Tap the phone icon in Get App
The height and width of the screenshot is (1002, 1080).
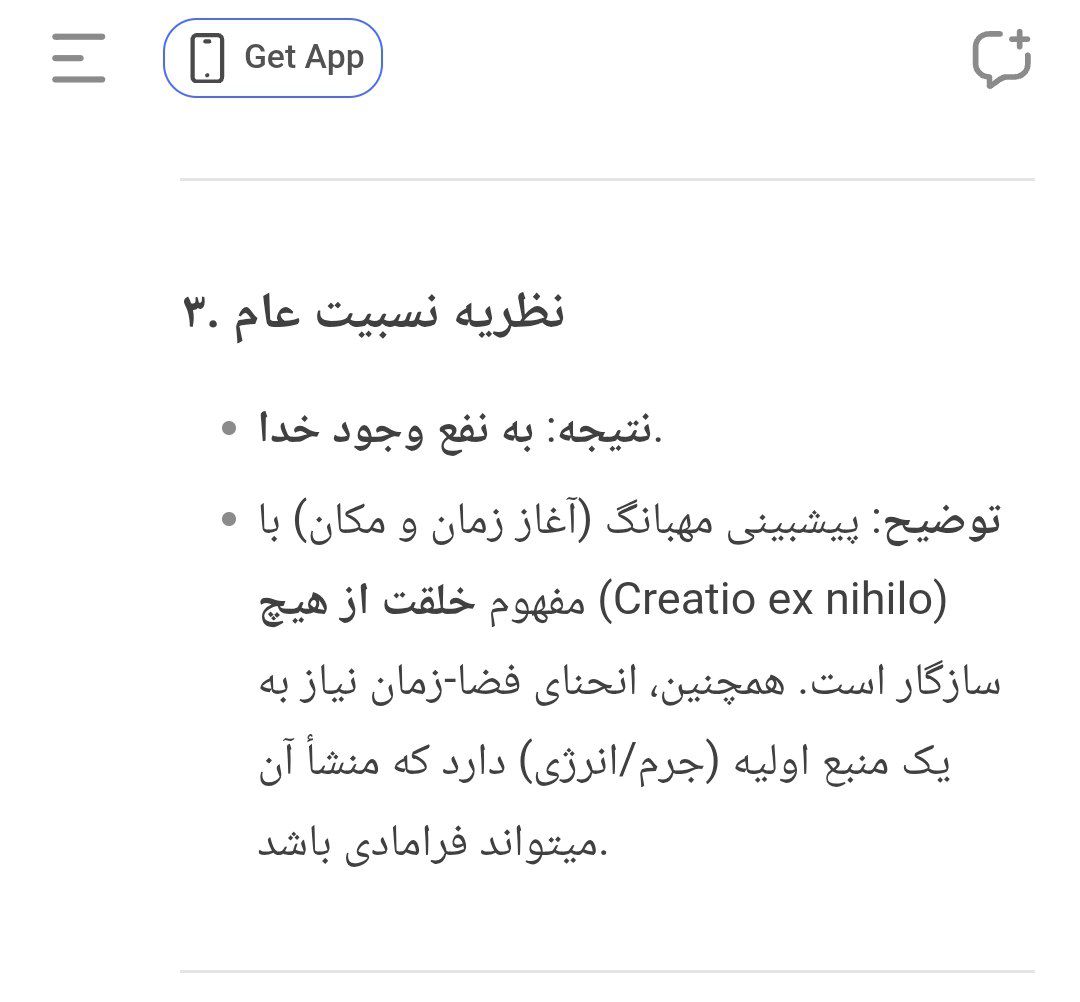[207, 58]
